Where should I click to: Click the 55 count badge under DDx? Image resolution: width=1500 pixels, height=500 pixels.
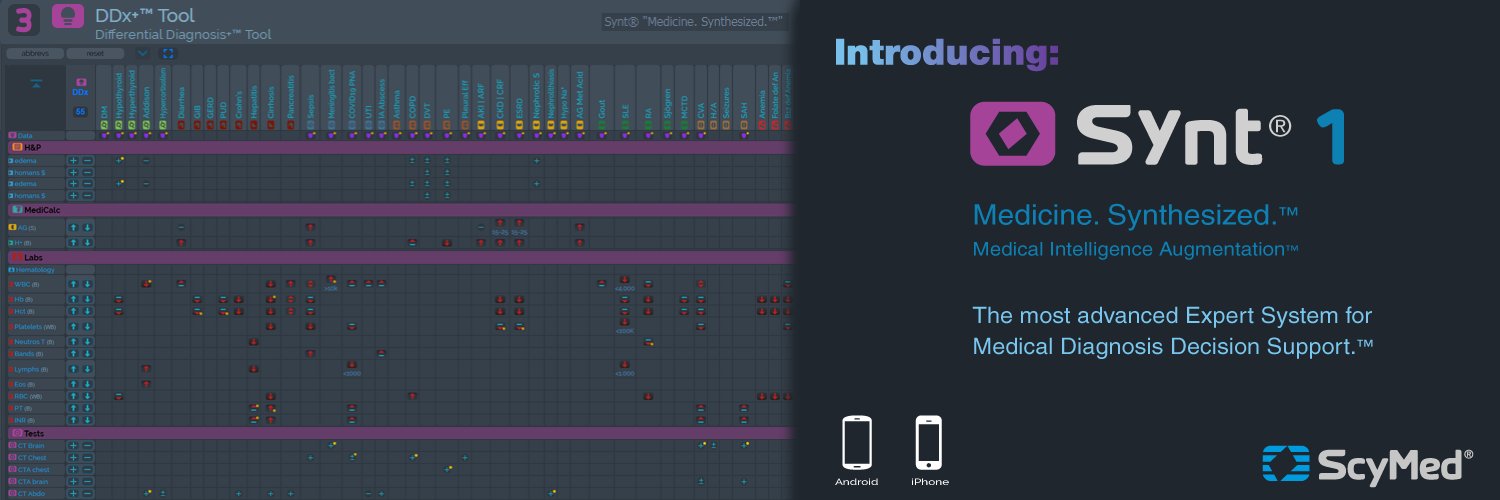(x=81, y=111)
